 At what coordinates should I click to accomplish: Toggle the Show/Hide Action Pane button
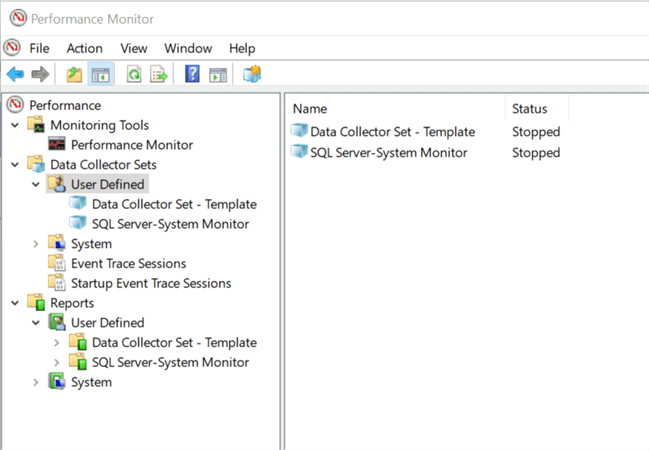pyautogui.click(x=217, y=74)
